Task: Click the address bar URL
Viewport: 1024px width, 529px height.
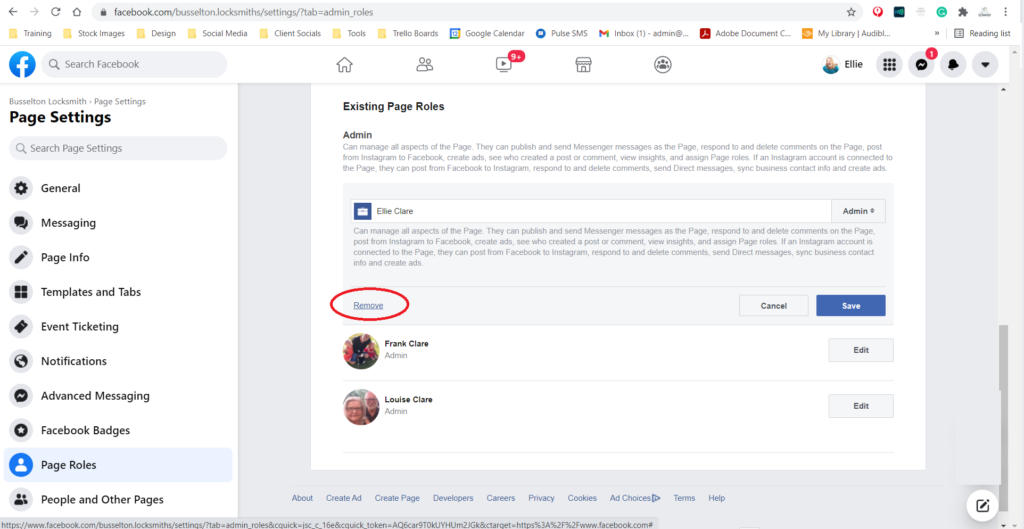Action: (244, 12)
